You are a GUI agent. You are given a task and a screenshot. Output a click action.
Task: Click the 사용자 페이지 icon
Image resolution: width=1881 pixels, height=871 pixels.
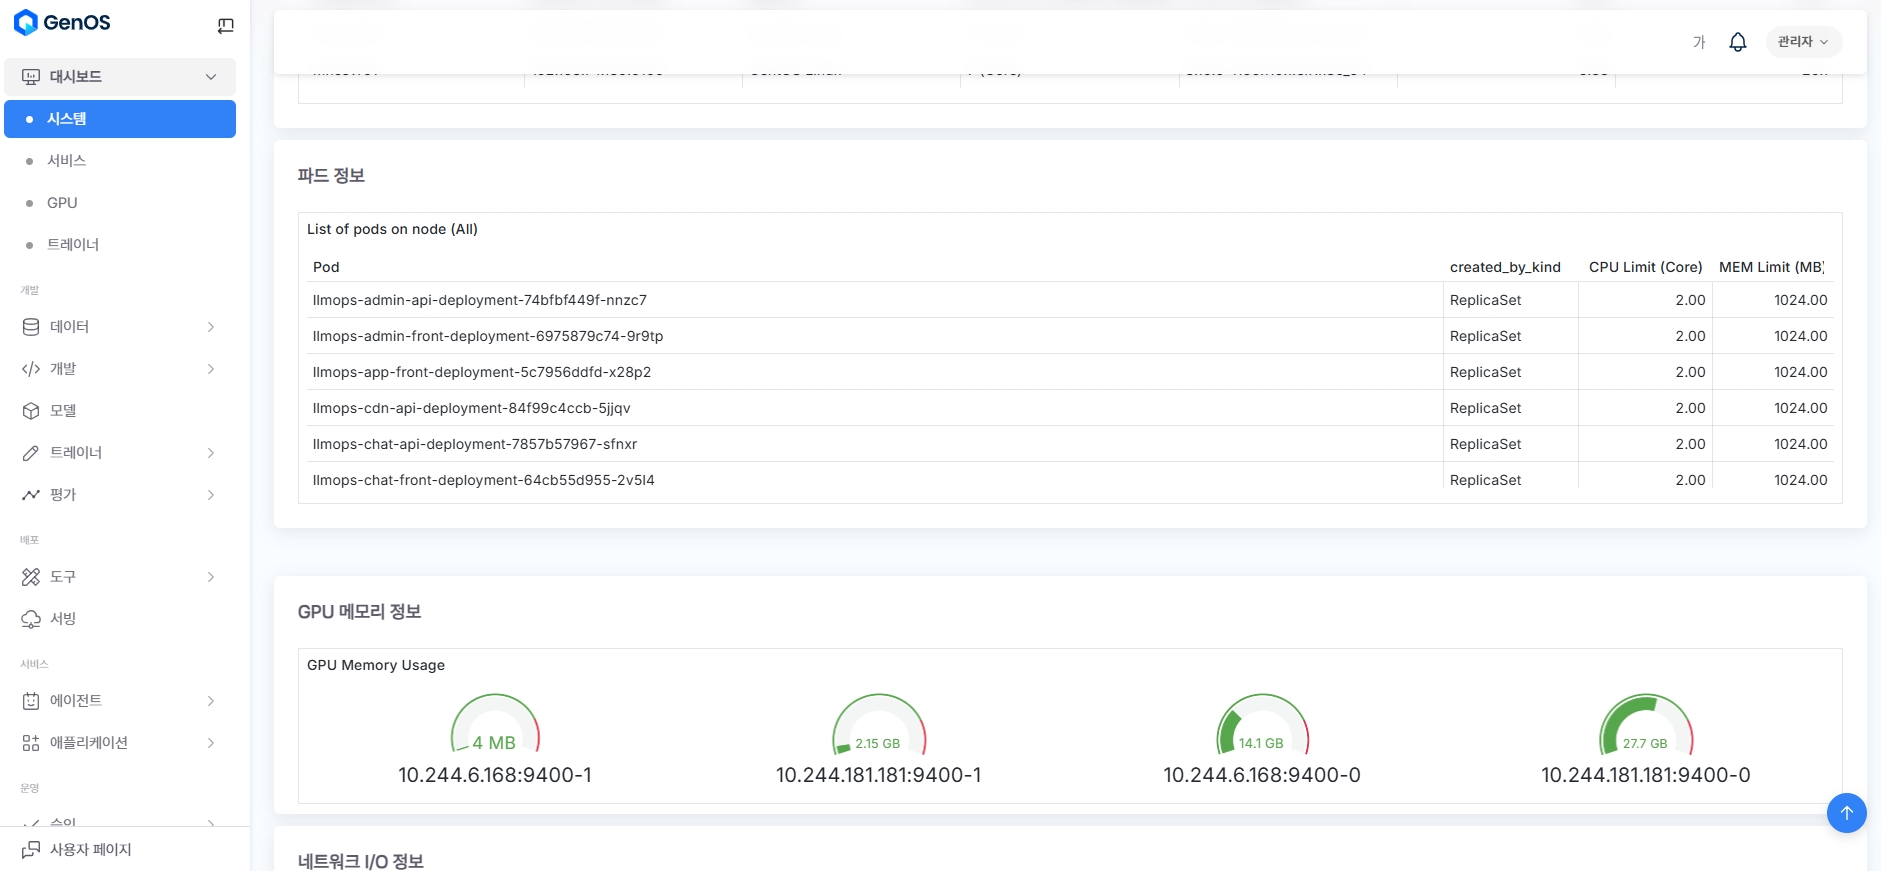point(31,850)
